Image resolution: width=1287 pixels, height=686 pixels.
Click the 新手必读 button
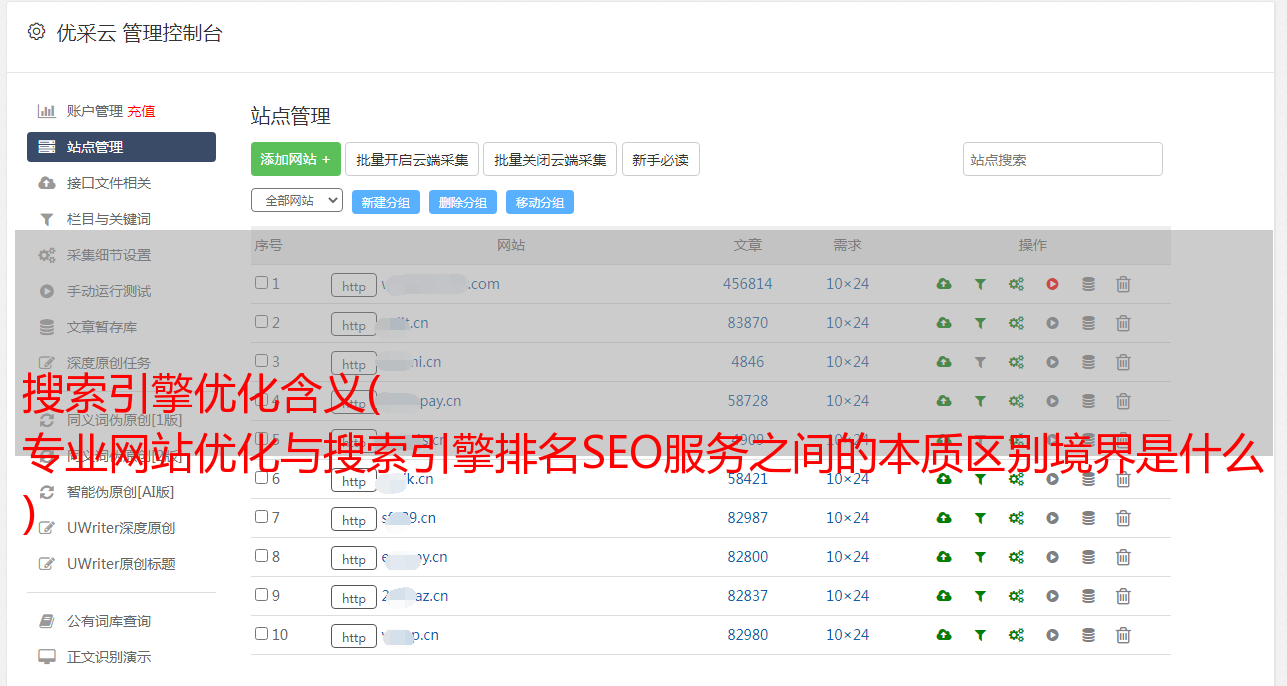(x=661, y=159)
